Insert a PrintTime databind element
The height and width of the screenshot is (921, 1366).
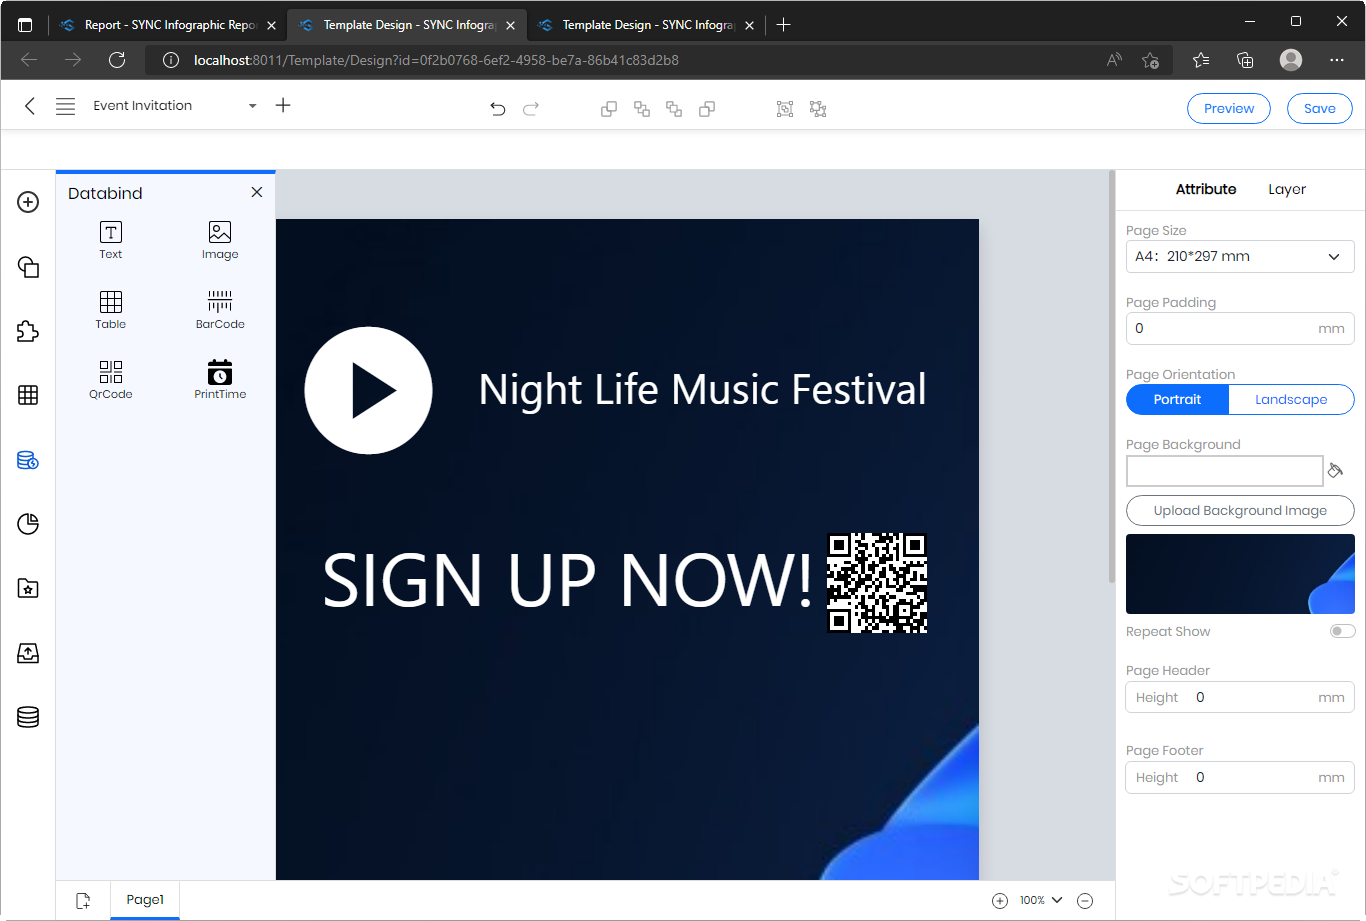[220, 380]
